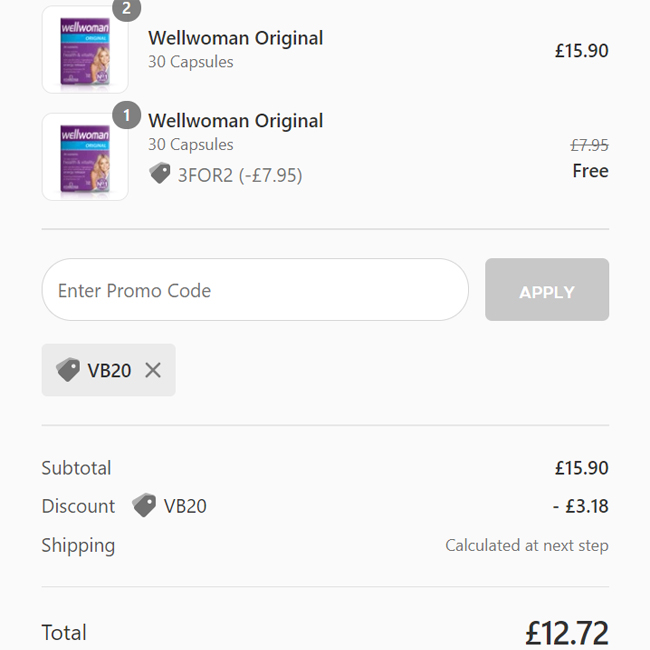Click the VB20 code in the Discount row
Screen dimensions: 650x650
point(185,506)
